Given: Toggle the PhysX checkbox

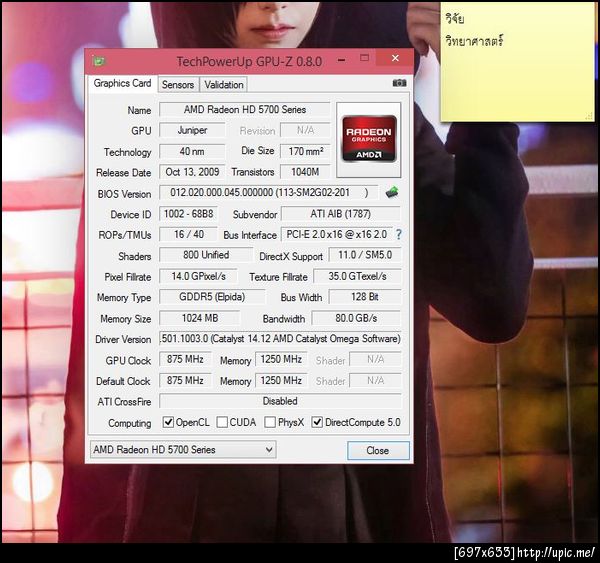Looking at the screenshot, I should [270, 422].
